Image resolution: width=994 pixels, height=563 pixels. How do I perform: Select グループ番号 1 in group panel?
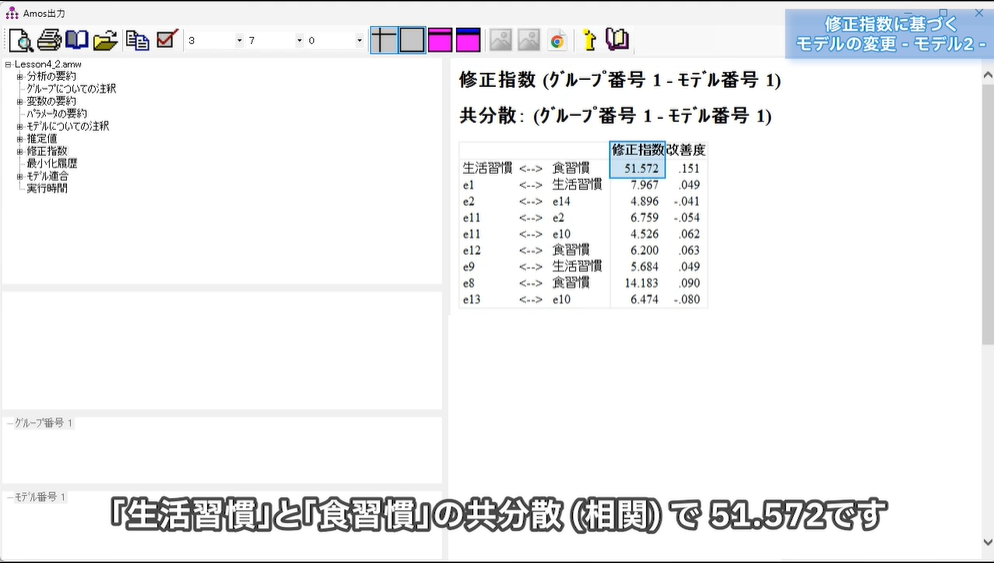(43, 423)
